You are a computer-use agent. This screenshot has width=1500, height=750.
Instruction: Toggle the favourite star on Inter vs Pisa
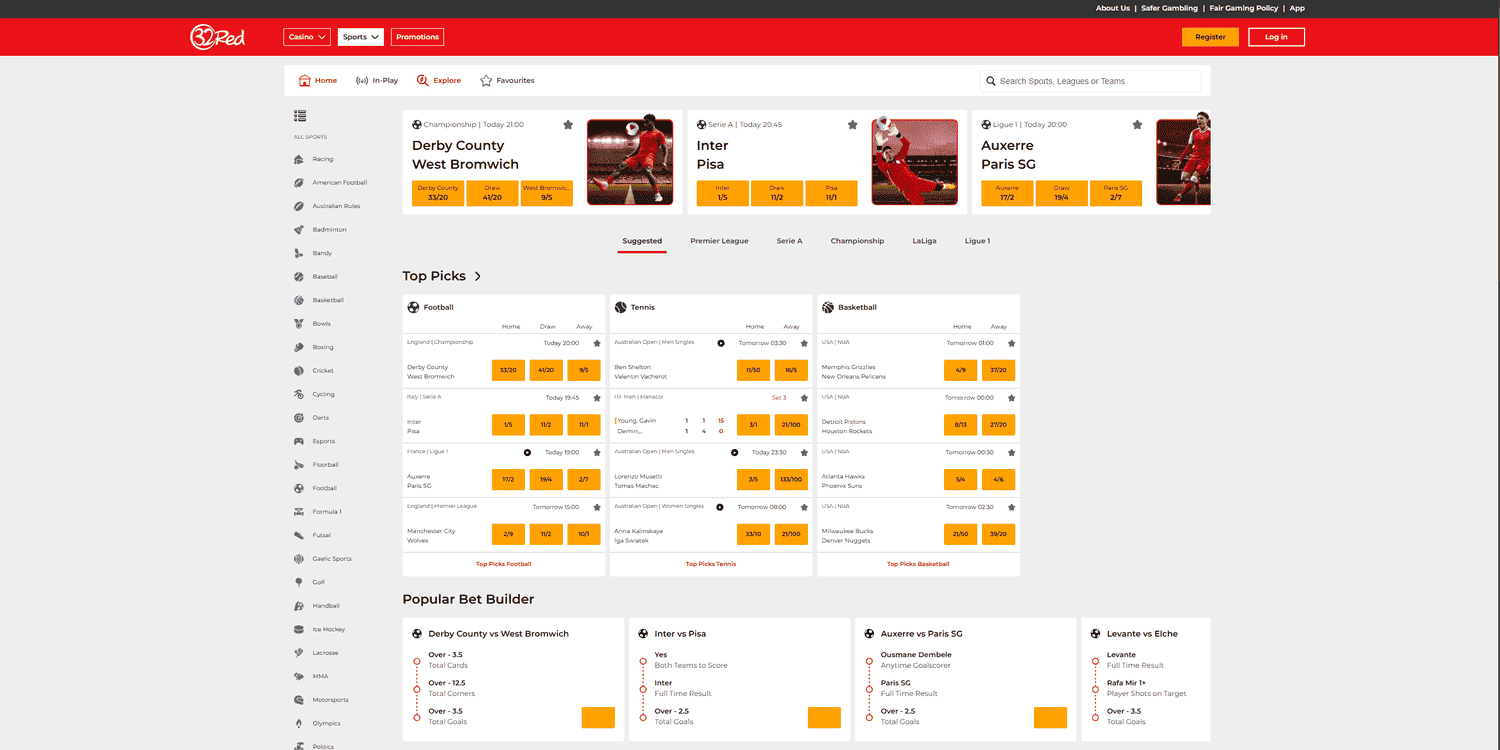click(852, 125)
